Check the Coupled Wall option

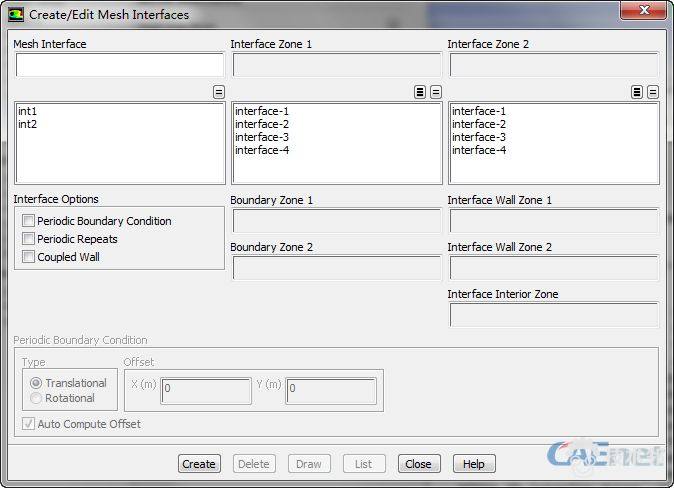click(x=28, y=257)
